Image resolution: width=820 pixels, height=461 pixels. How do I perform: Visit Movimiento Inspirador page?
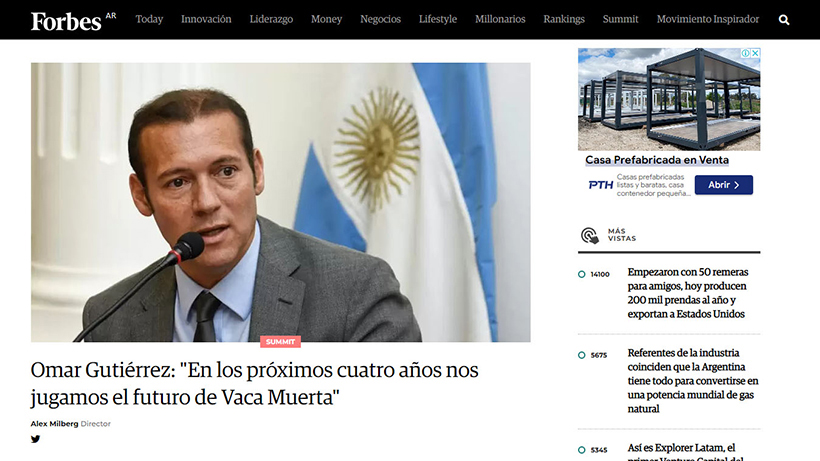[x=708, y=19]
